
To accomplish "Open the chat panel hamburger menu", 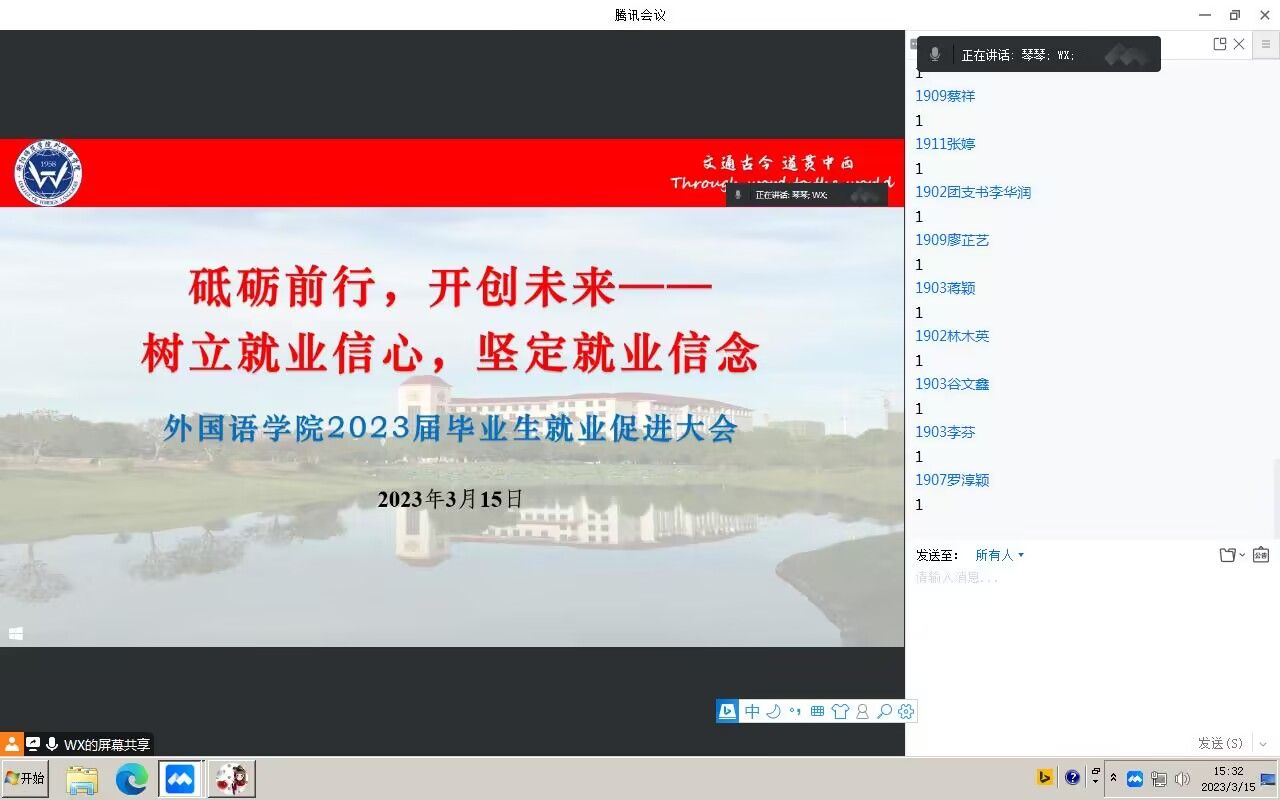I will [1266, 44].
